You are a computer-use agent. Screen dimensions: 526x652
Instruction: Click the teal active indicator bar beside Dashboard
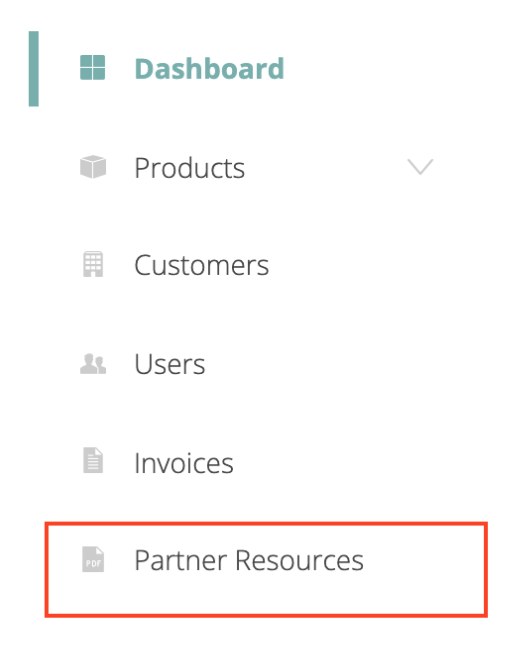34,69
